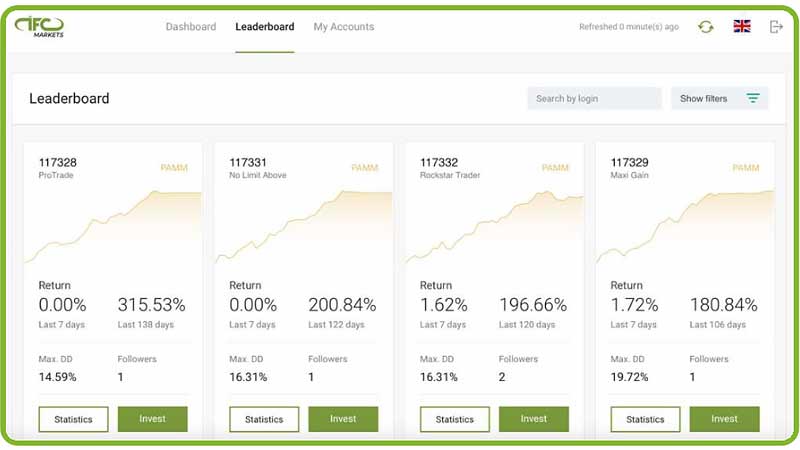
Task: Expand the Show filters panel
Action: (x=704, y=98)
